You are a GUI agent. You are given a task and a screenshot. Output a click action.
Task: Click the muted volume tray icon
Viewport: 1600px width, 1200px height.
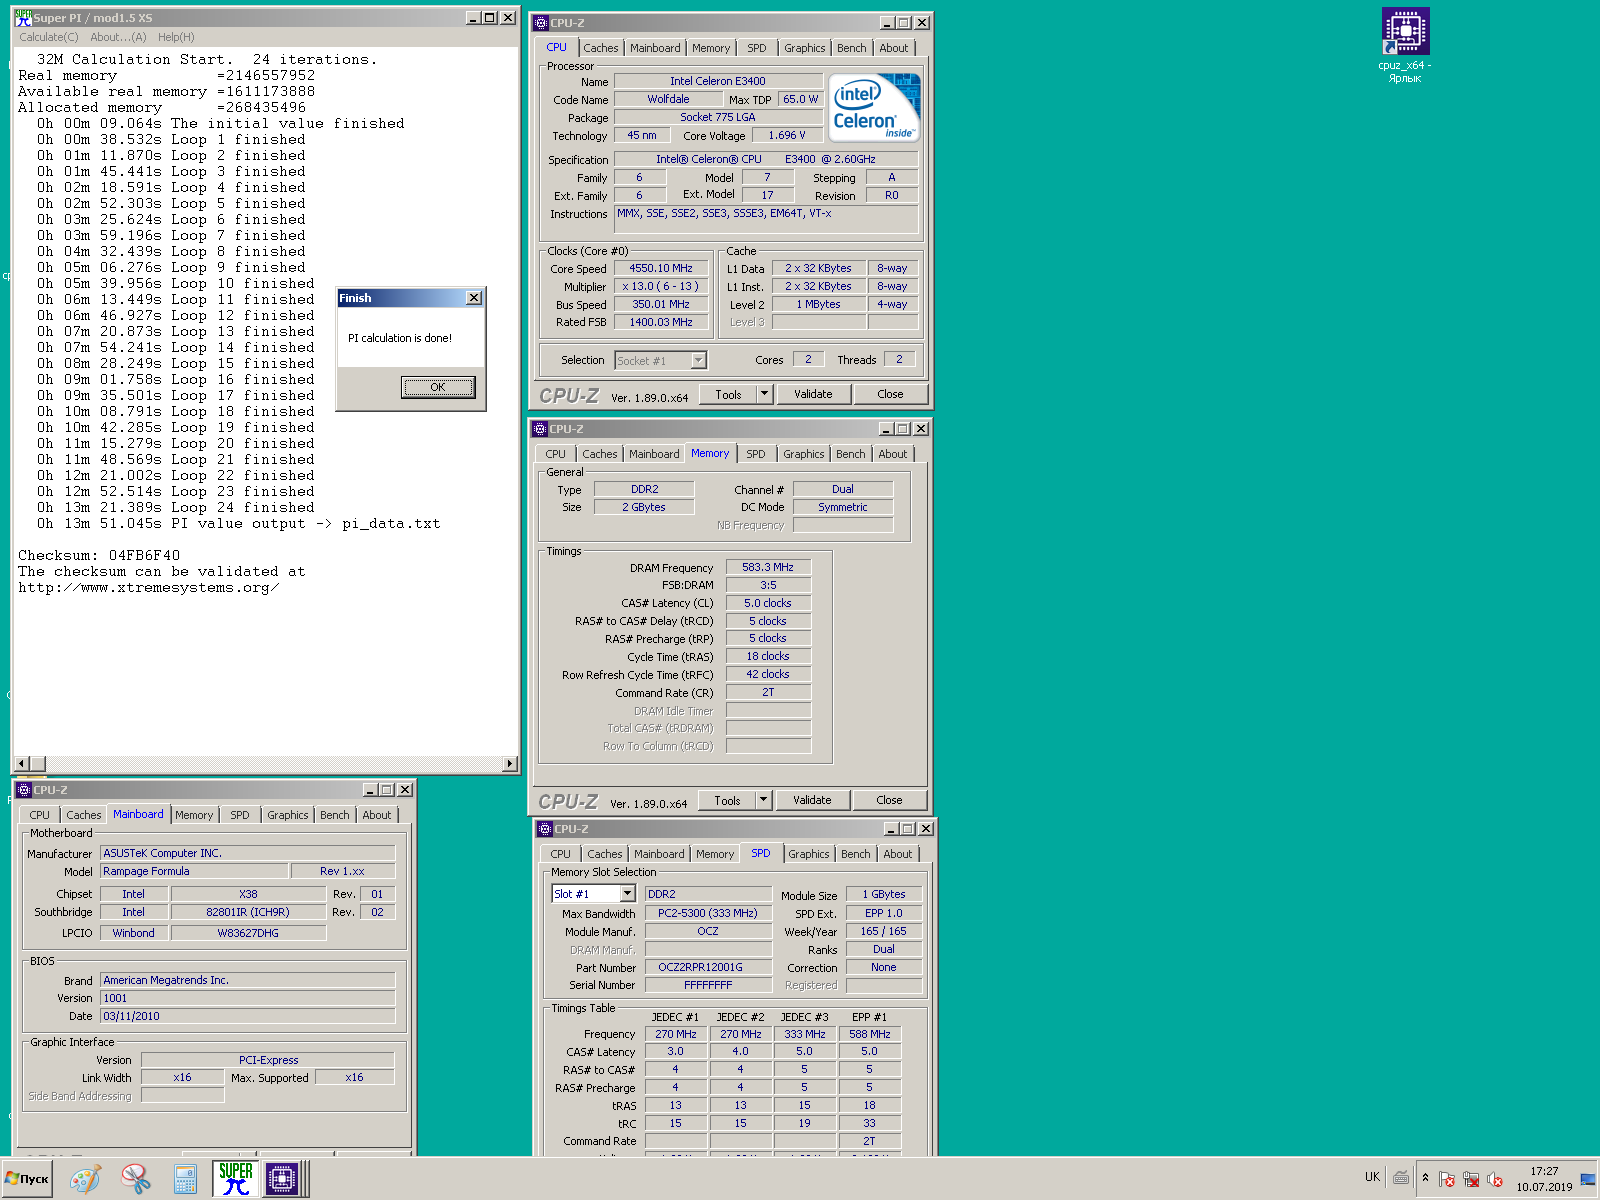1495,1179
